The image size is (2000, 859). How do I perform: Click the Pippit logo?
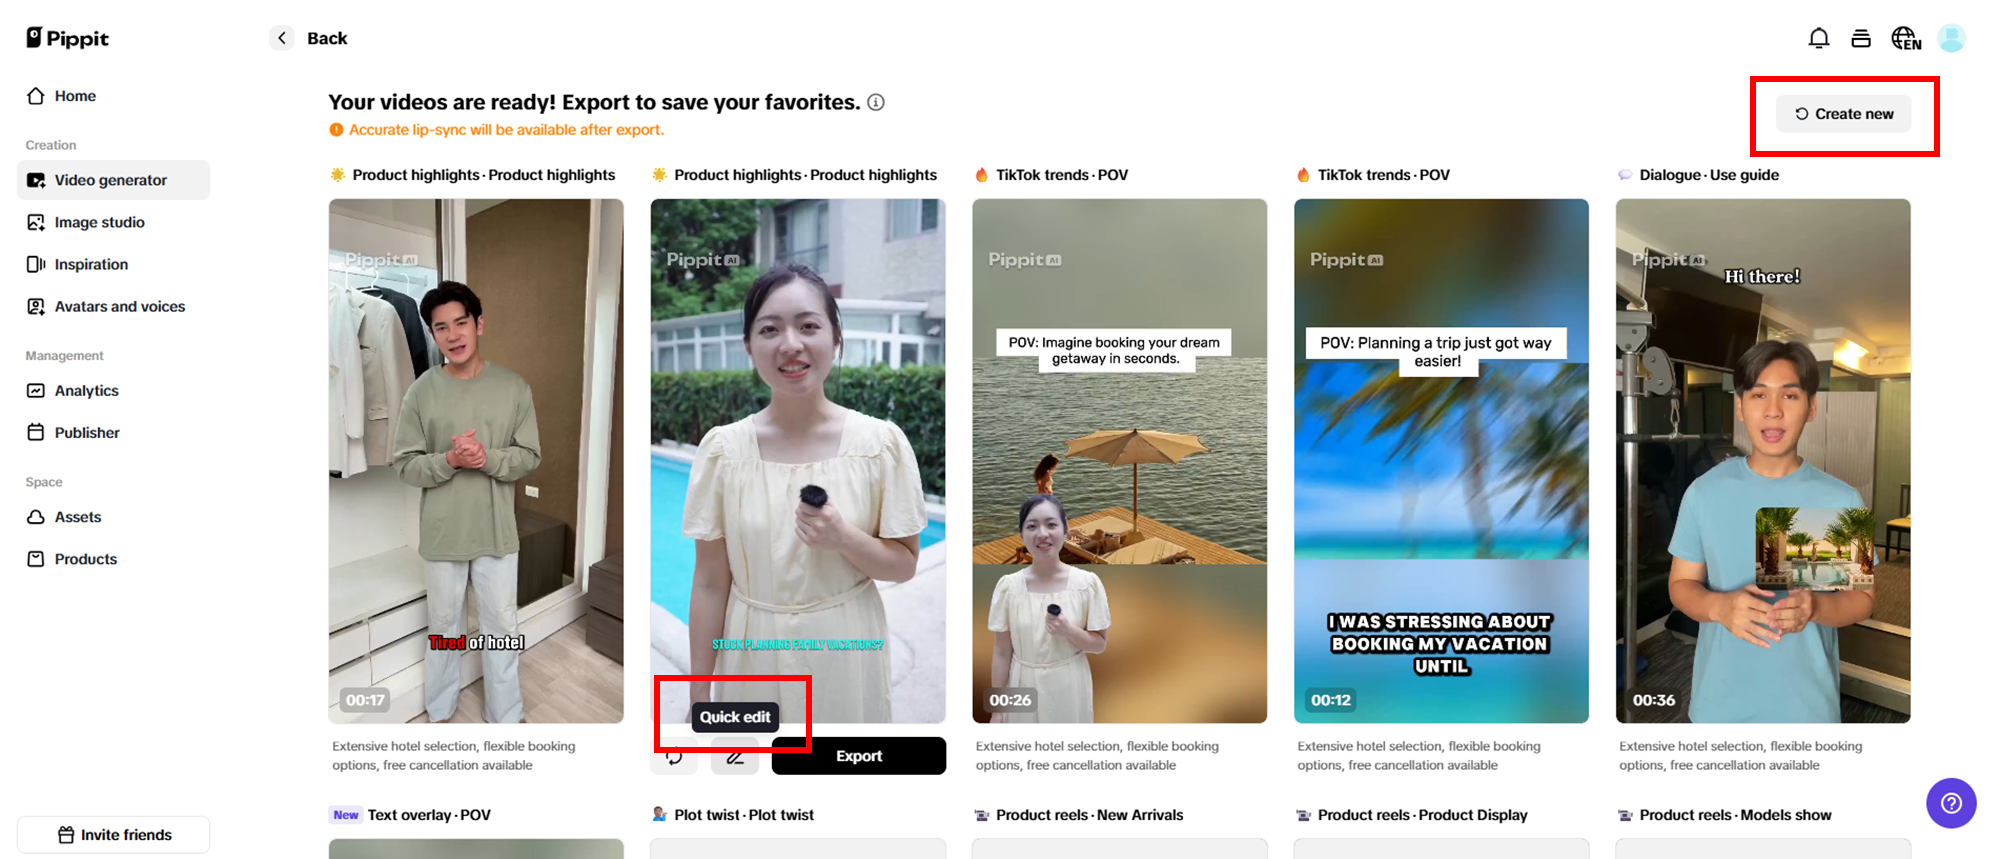pos(68,38)
